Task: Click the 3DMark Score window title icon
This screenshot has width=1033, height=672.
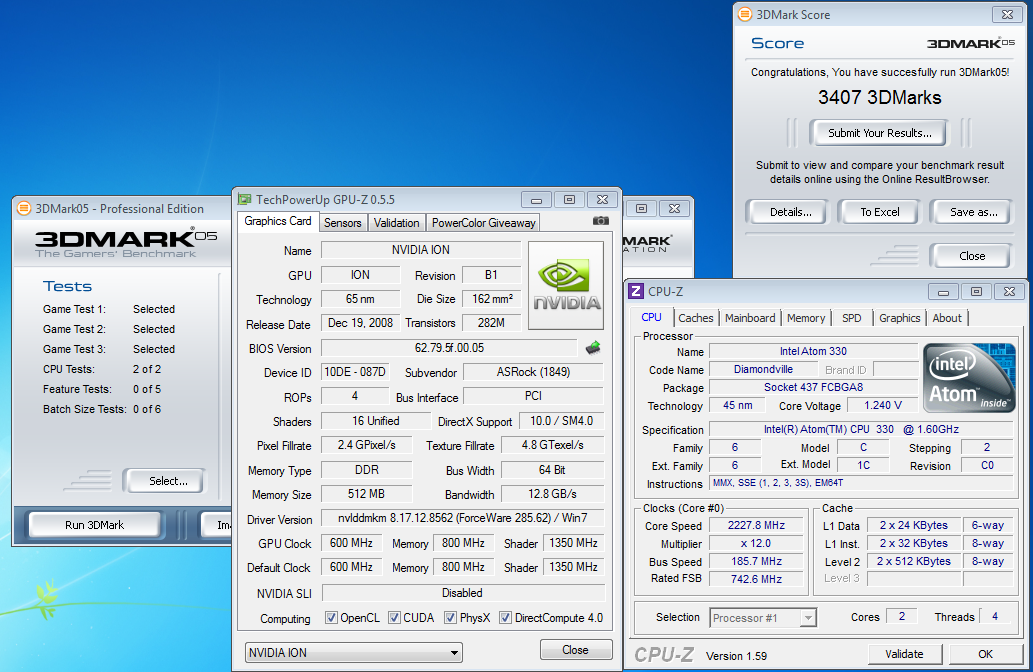Action: click(x=744, y=14)
